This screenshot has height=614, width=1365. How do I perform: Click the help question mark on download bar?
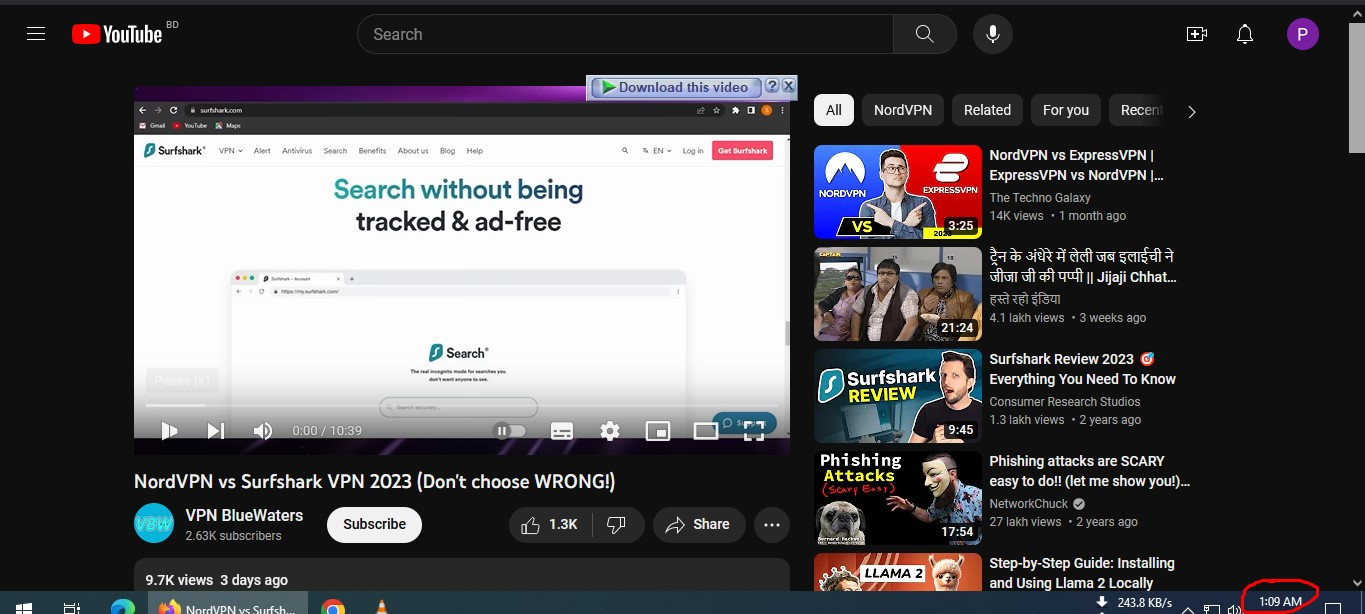[x=771, y=87]
